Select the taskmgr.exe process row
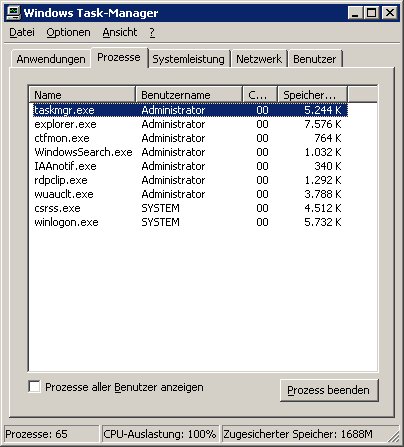 click(190, 110)
